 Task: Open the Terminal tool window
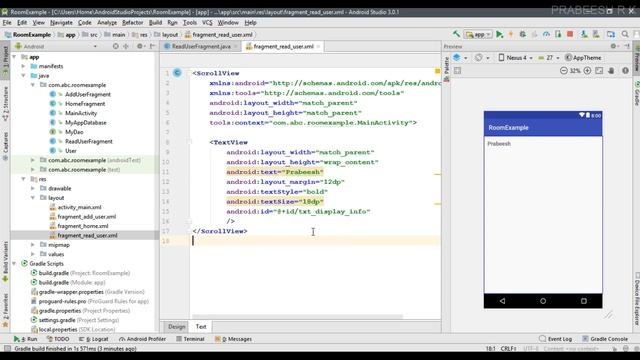pos(190,339)
